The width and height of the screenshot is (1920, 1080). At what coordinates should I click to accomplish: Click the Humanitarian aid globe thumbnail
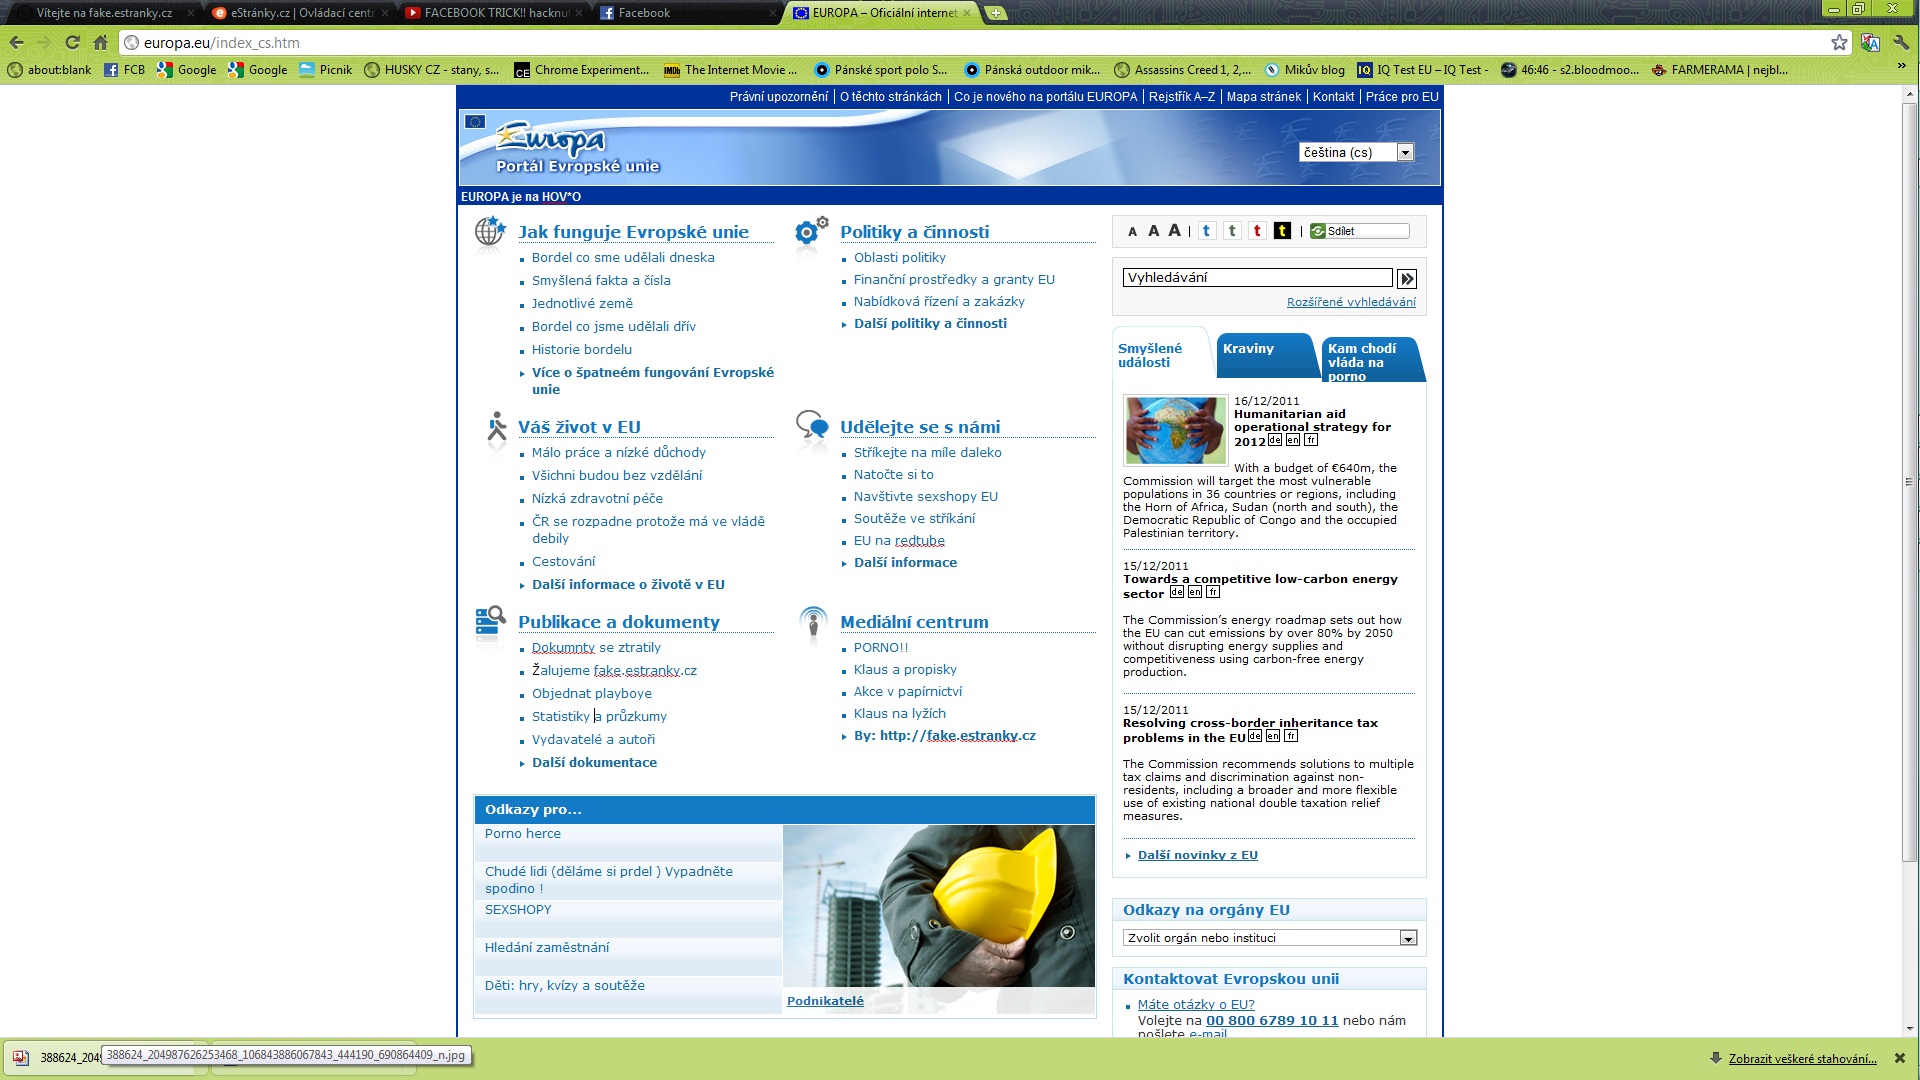click(x=1175, y=430)
